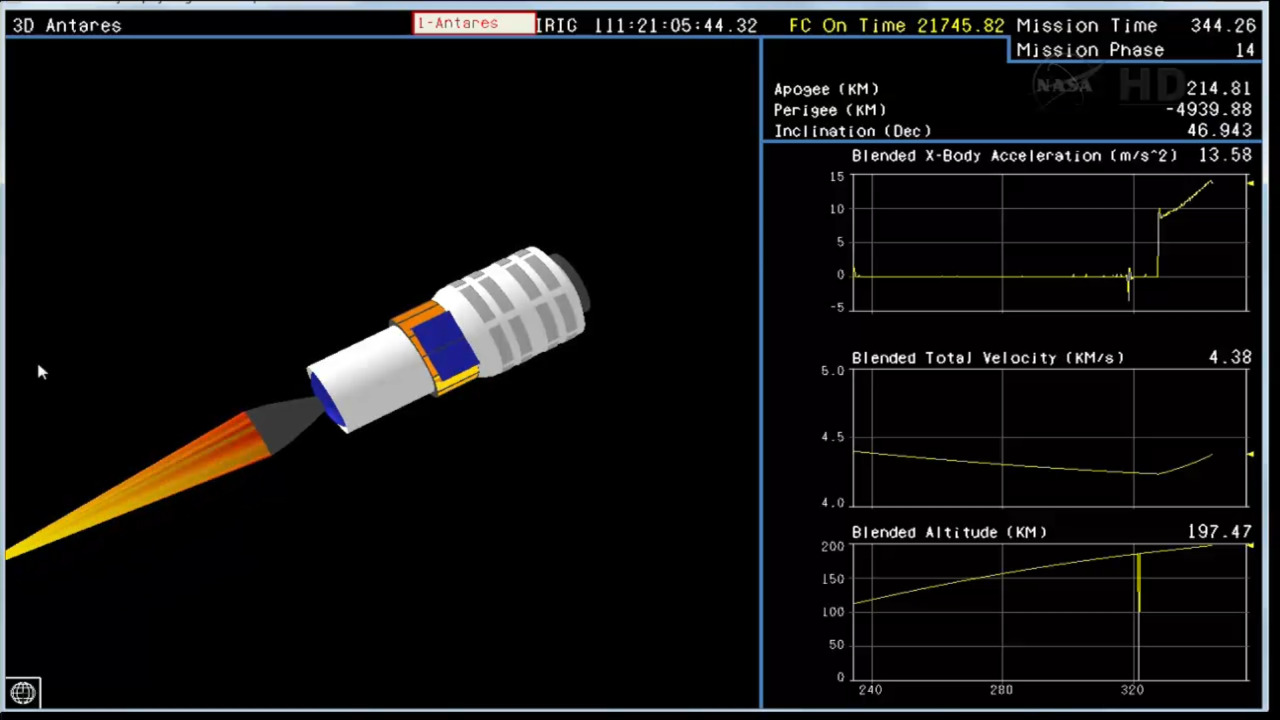Click the Perigee (KM) label

[x=830, y=110]
